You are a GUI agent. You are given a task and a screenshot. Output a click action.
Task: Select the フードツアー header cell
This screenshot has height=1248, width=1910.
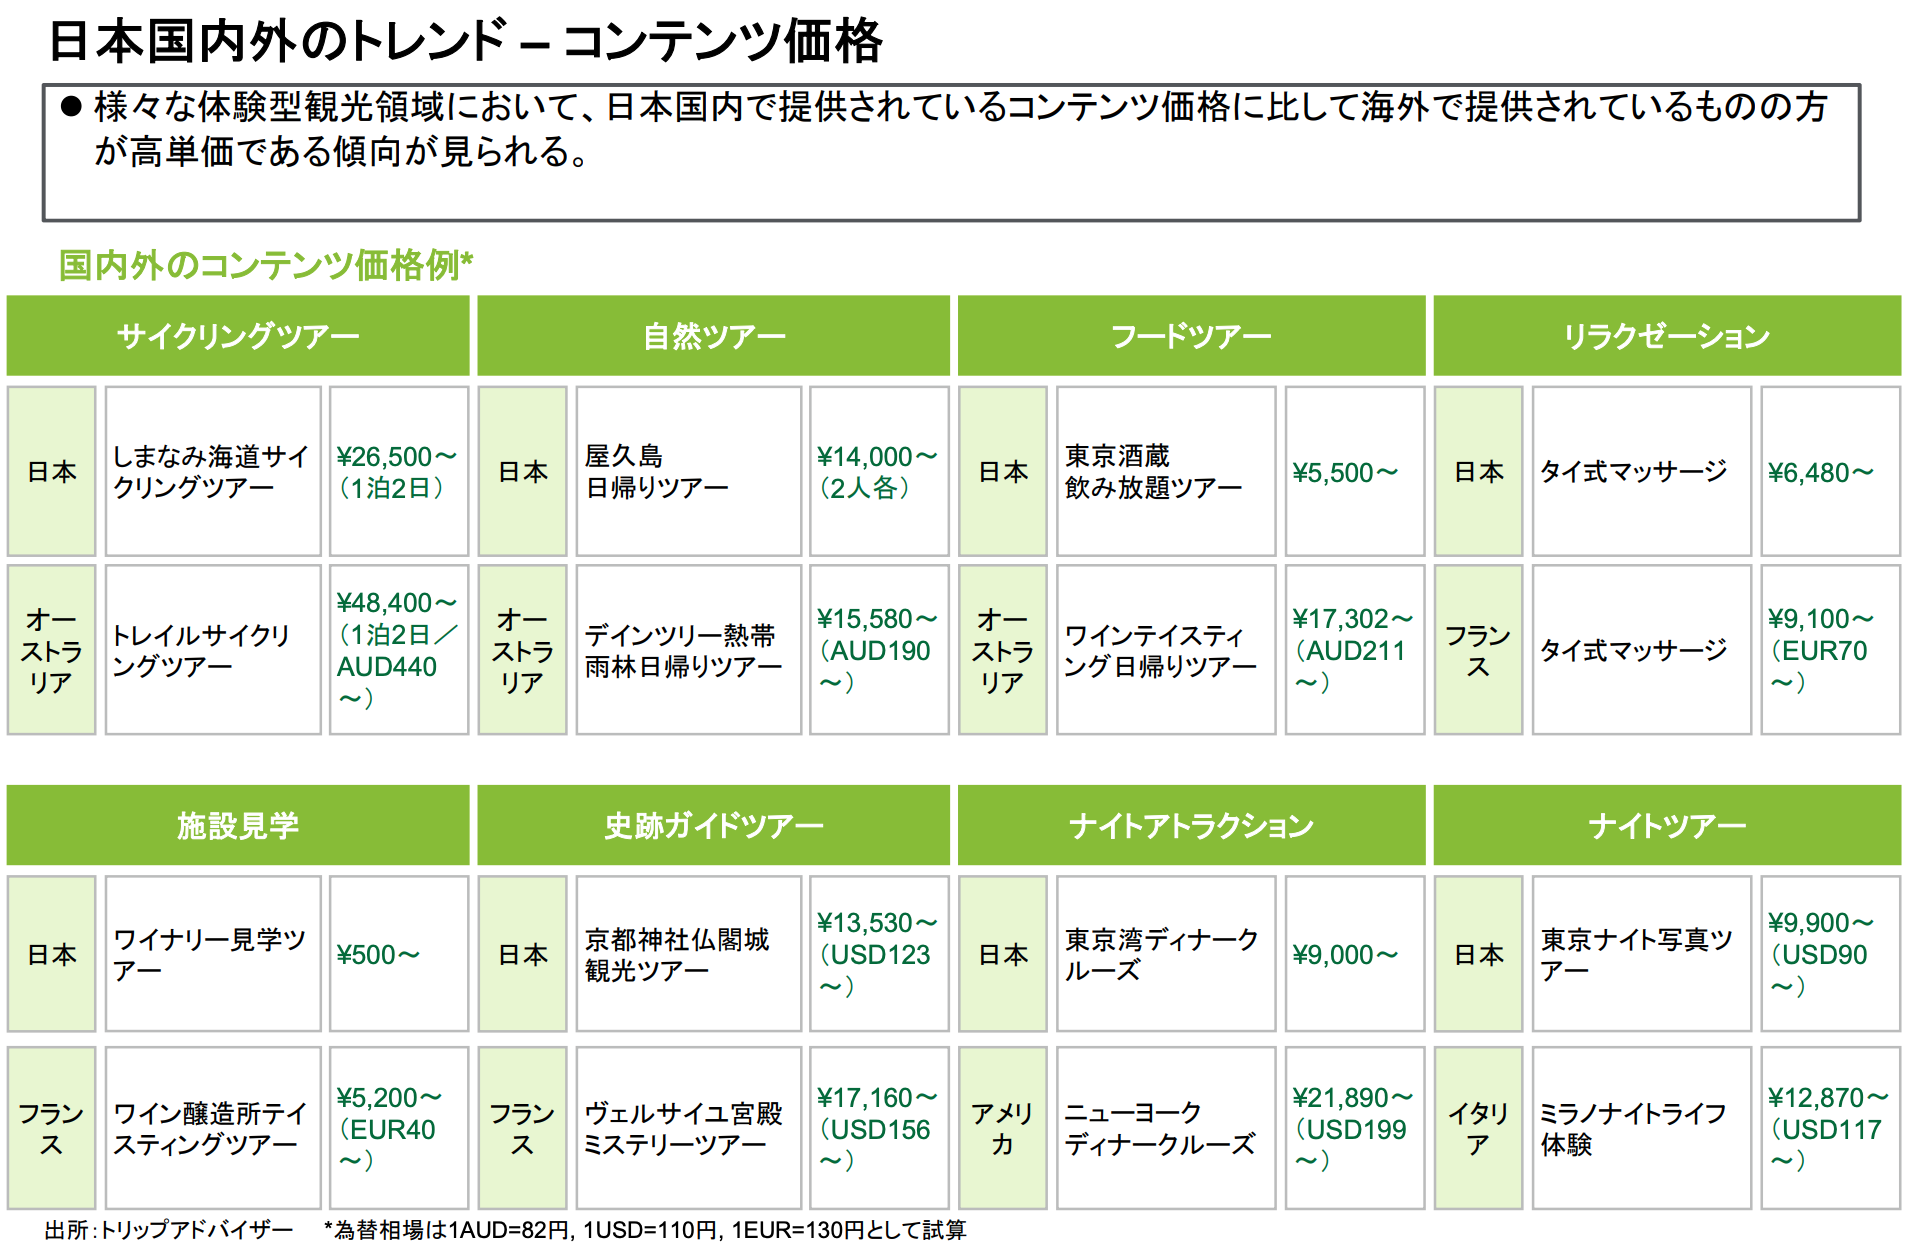click(x=1191, y=336)
